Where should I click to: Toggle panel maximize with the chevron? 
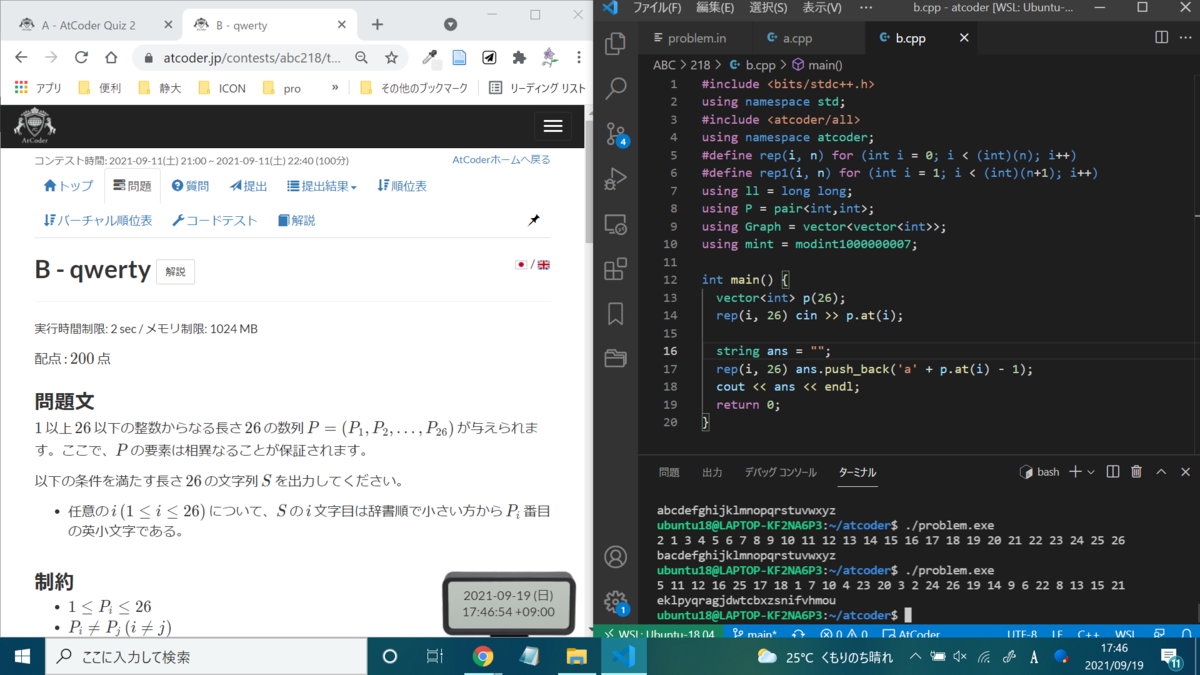point(1160,471)
